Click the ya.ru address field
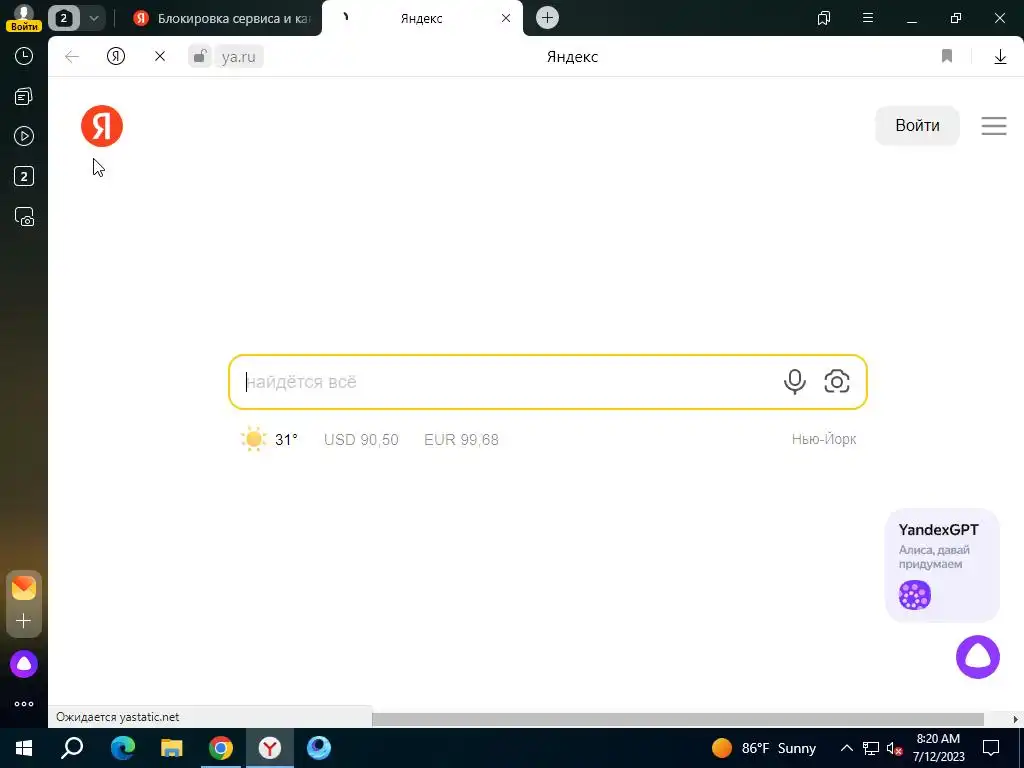 tap(238, 57)
